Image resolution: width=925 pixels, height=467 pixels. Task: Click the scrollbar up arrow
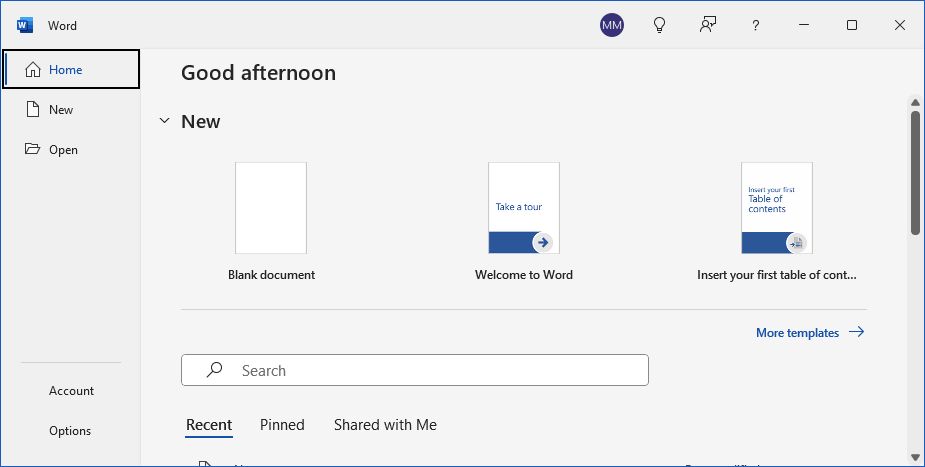point(915,103)
